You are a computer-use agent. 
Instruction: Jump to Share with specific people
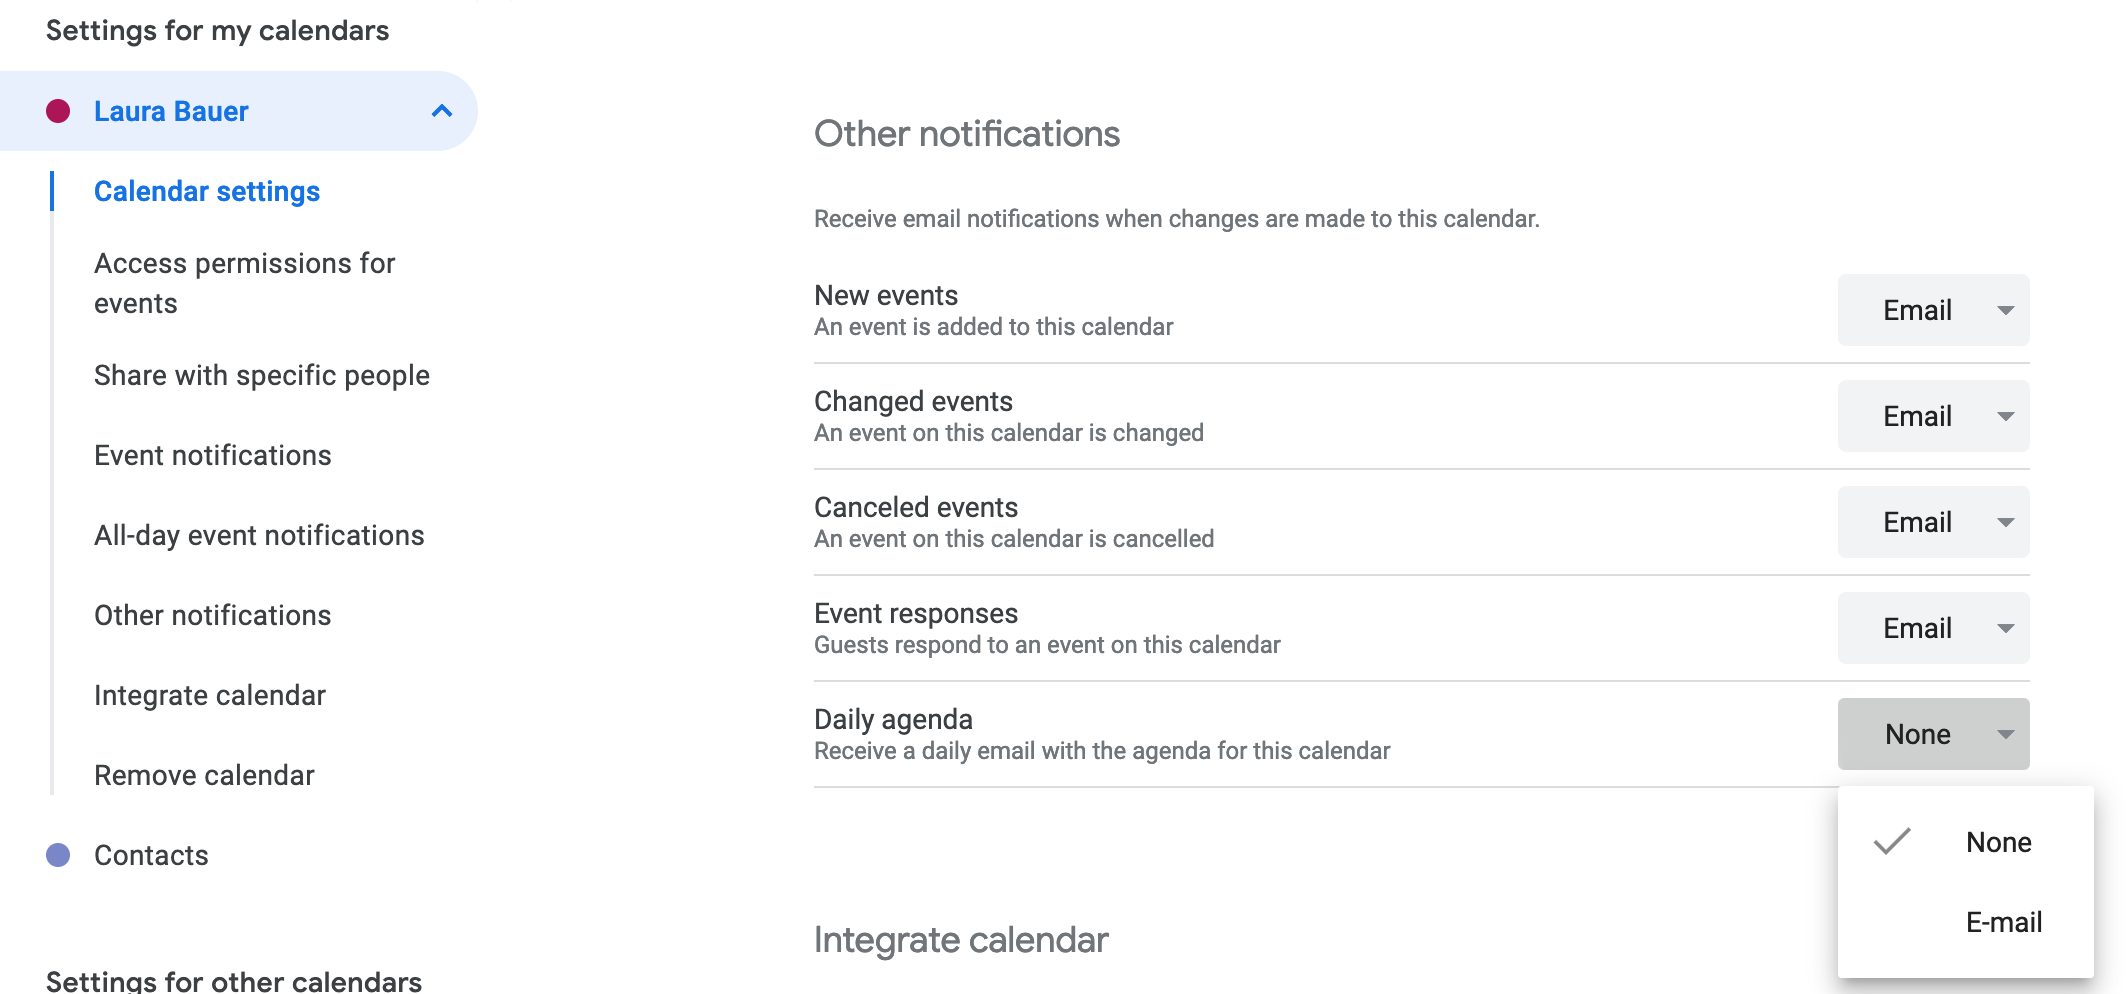(x=261, y=375)
